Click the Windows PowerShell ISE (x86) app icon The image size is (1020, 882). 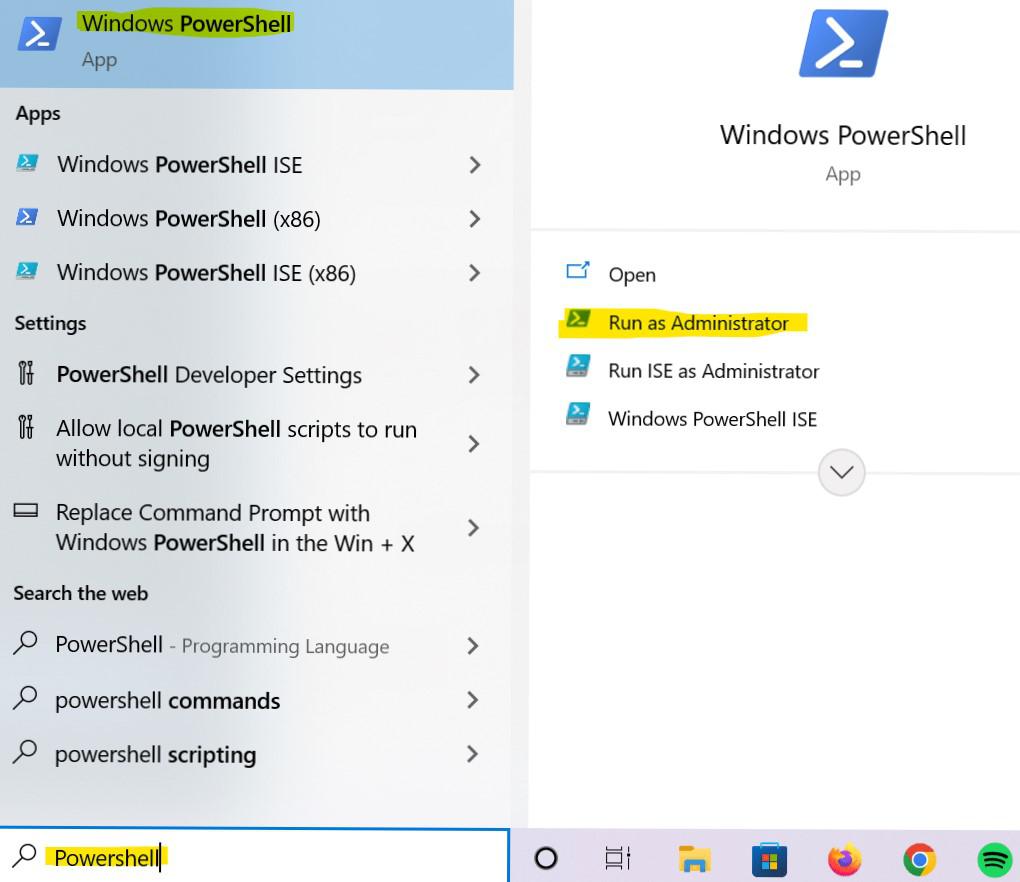(x=27, y=271)
